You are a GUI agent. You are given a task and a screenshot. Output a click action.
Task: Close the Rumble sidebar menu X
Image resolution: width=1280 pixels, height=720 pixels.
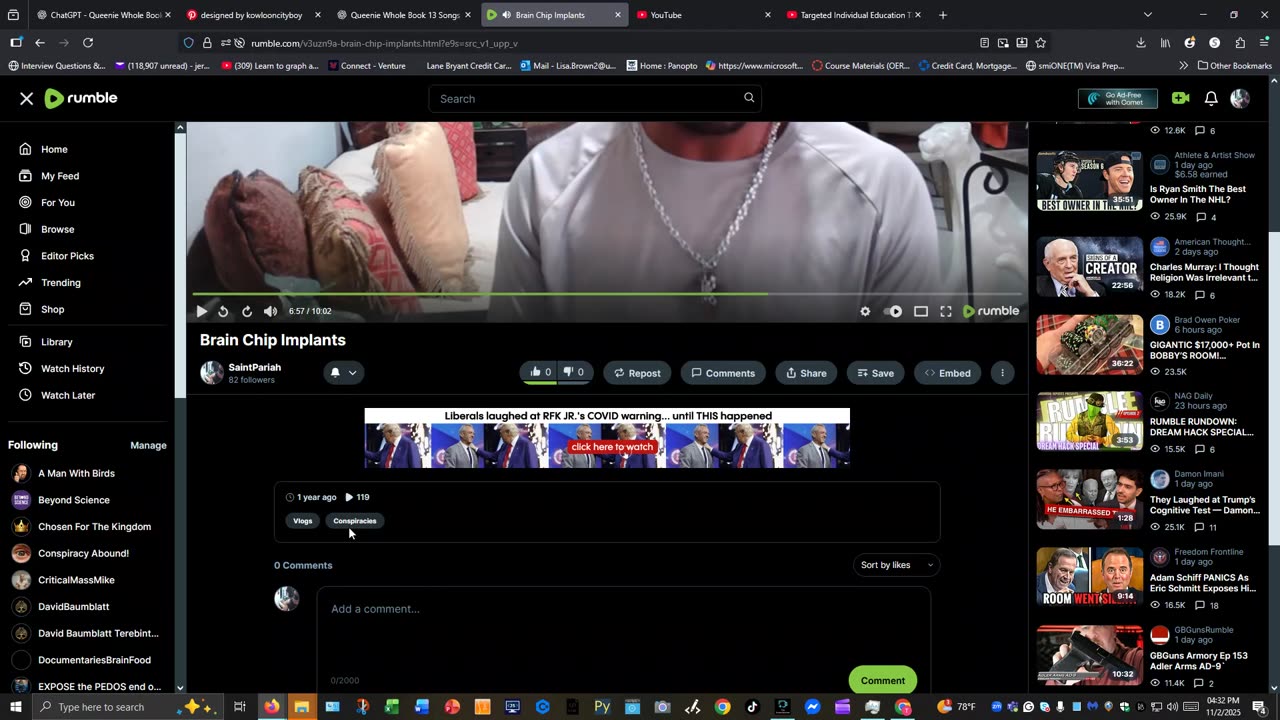pos(27,98)
